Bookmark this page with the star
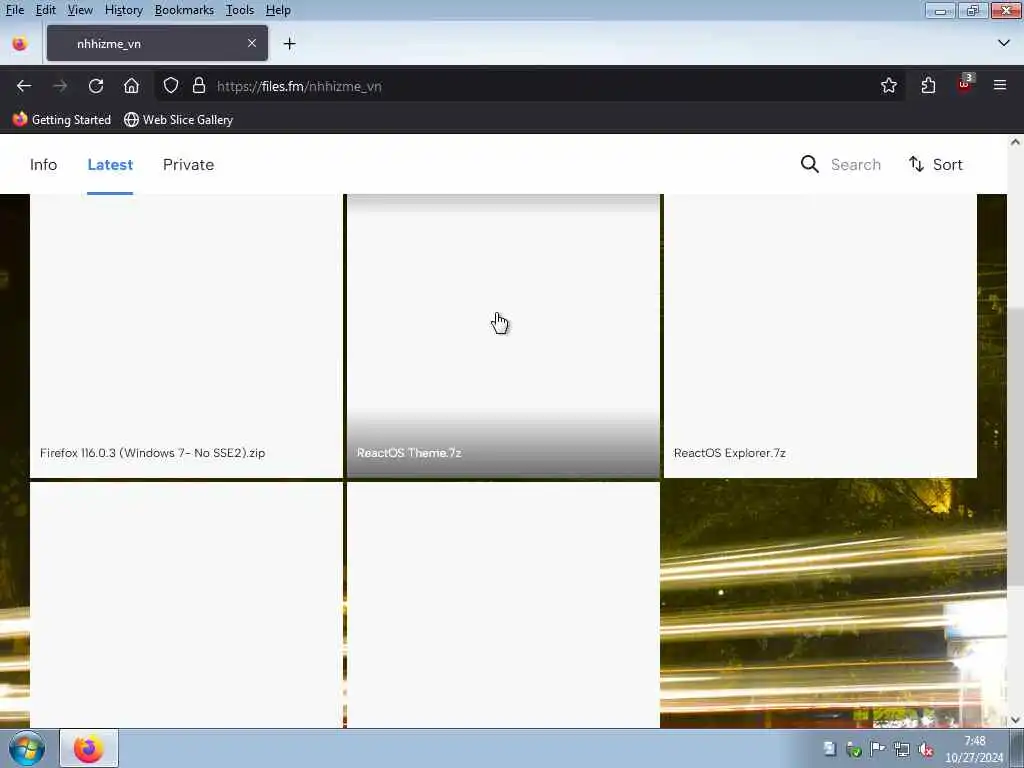 (x=888, y=86)
